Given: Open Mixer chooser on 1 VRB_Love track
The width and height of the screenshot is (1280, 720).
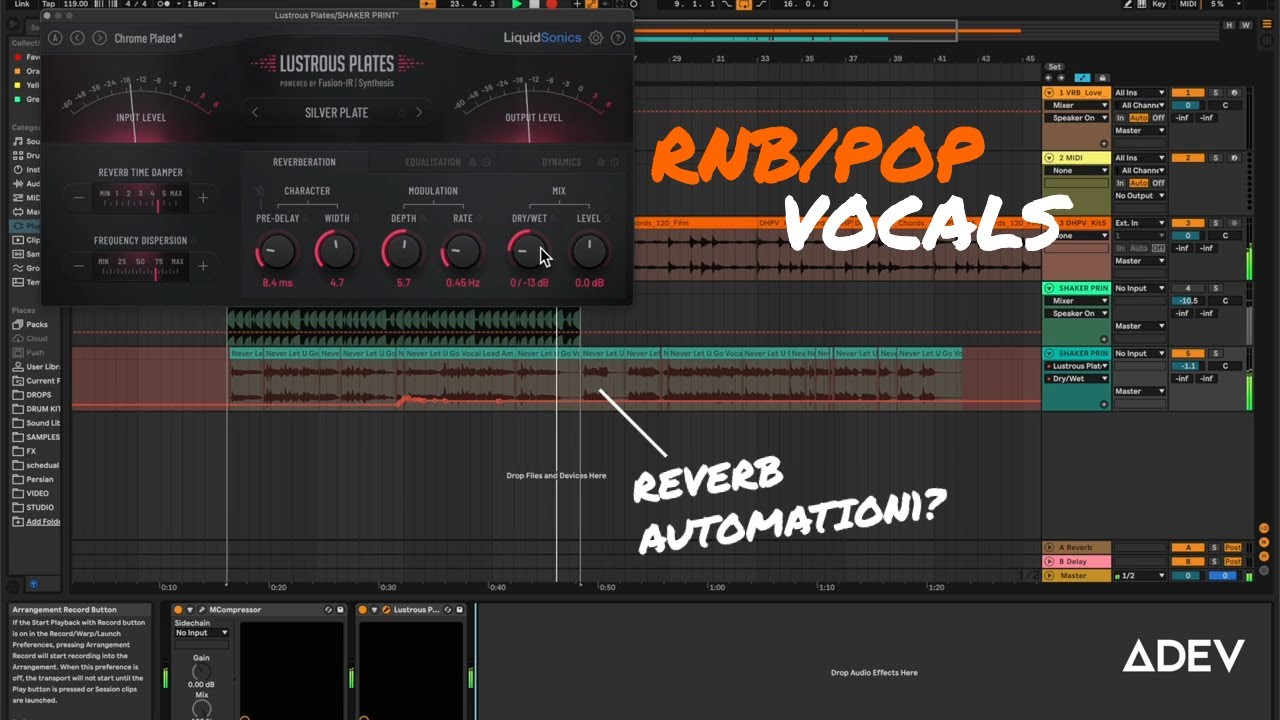Looking at the screenshot, I should coord(1077,105).
